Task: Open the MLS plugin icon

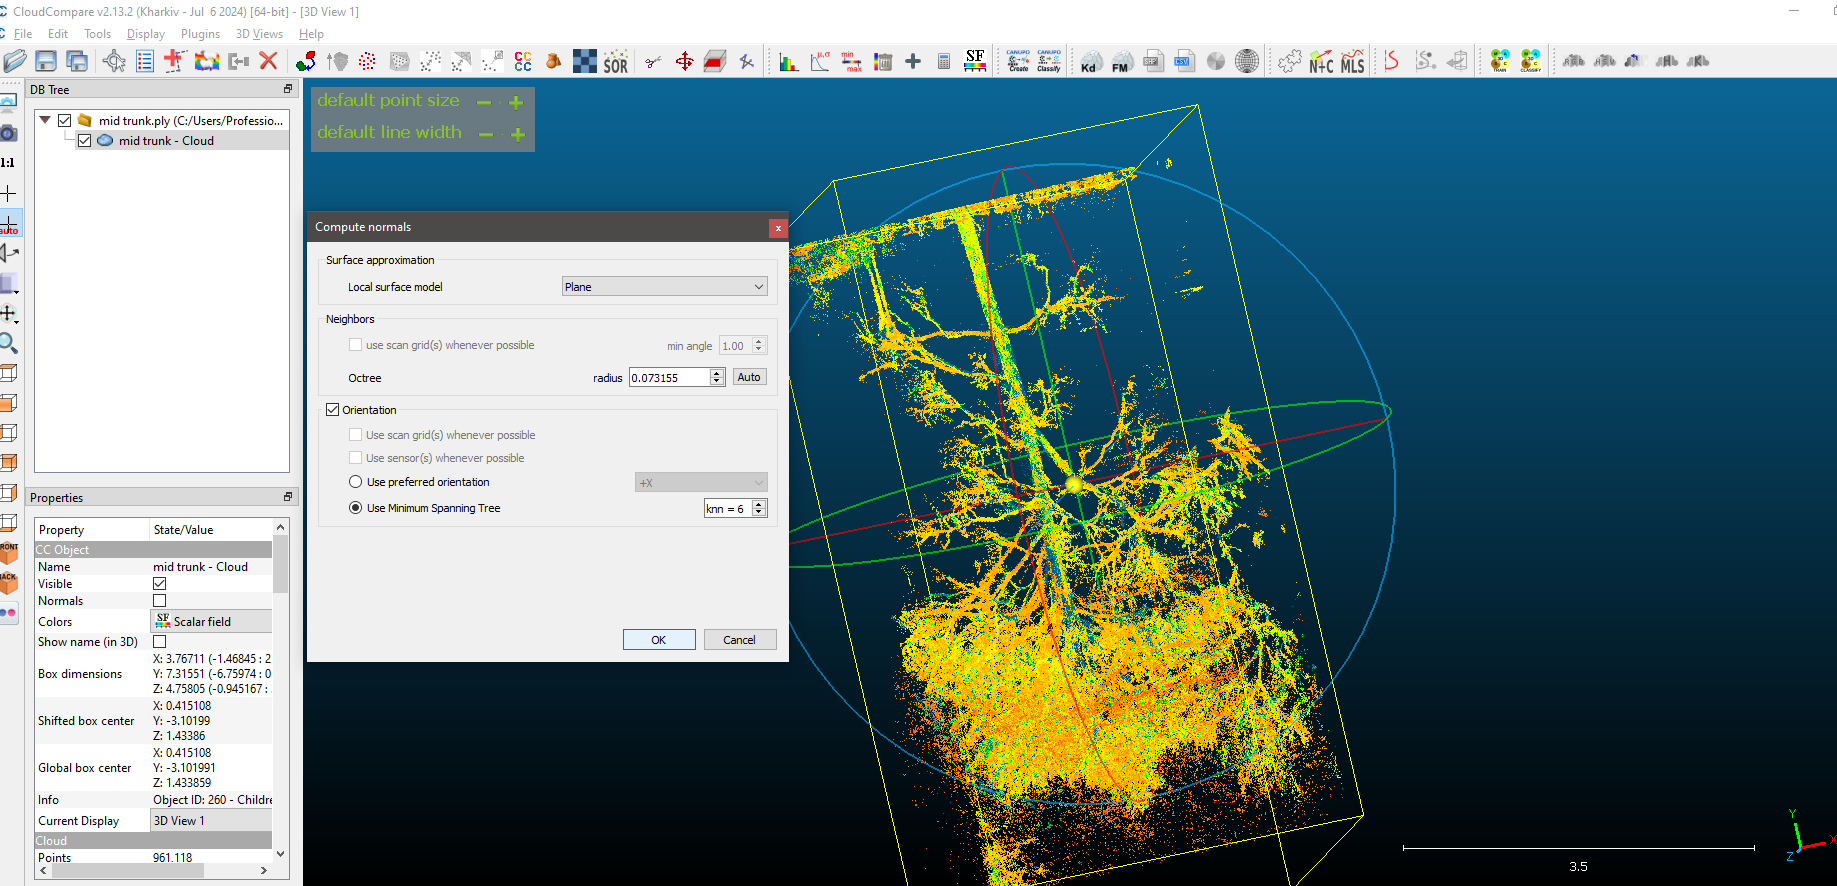Action: 1352,62
